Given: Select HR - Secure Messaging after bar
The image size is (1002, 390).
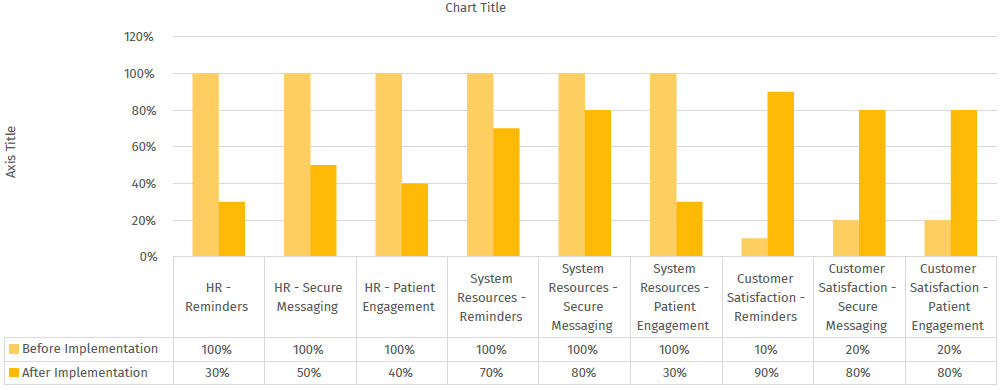Looking at the screenshot, I should 323,211.
